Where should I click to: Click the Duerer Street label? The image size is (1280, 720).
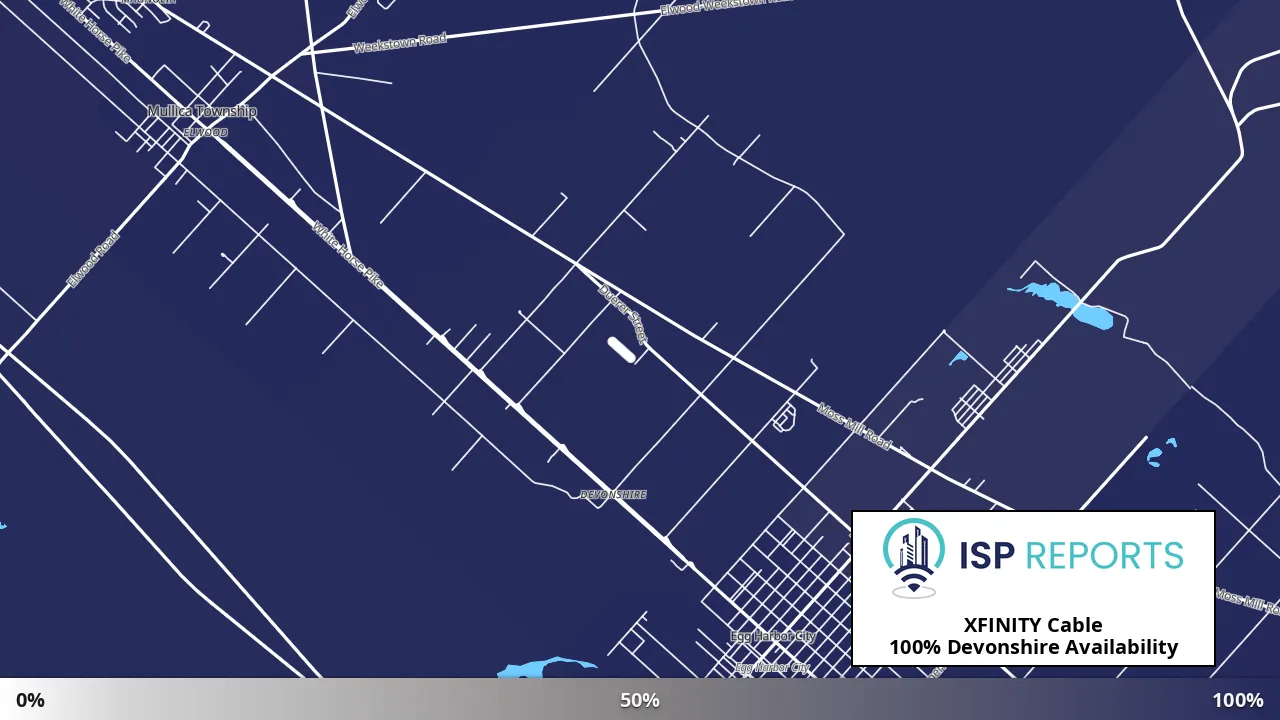(x=623, y=314)
